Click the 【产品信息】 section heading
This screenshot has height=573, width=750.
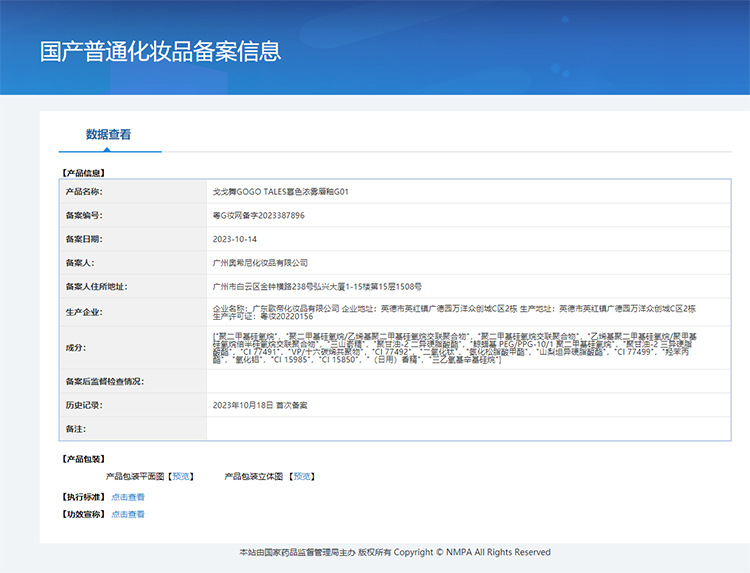click(83, 172)
